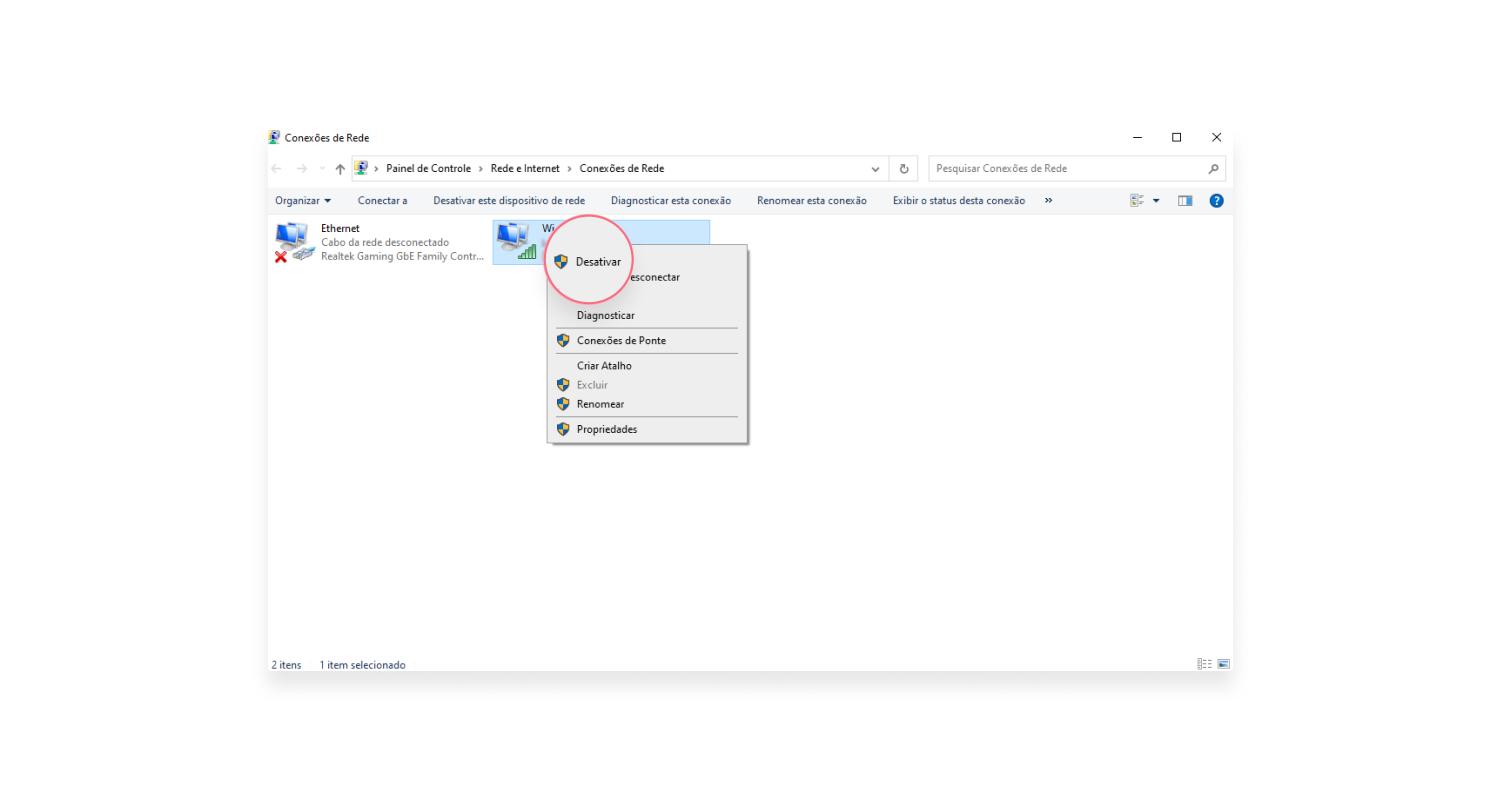Click Painel de Controle in the breadcrumb
Image resolution: width=1500 pixels, height=800 pixels.
(428, 168)
